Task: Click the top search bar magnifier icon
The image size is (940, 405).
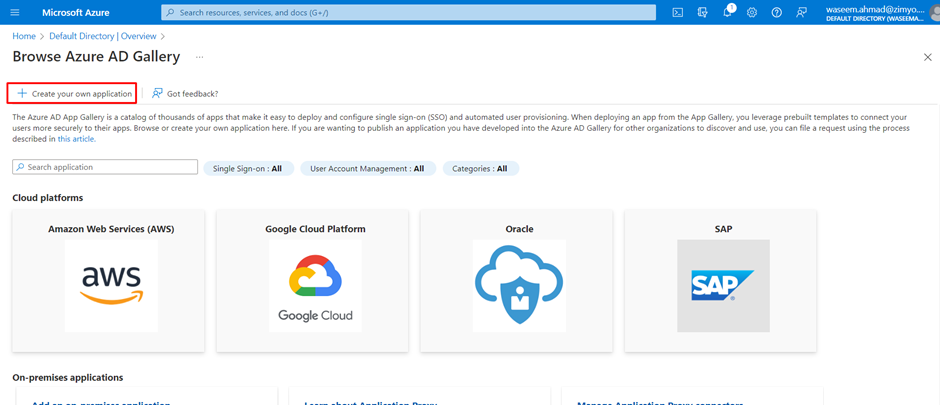Action: (x=171, y=13)
